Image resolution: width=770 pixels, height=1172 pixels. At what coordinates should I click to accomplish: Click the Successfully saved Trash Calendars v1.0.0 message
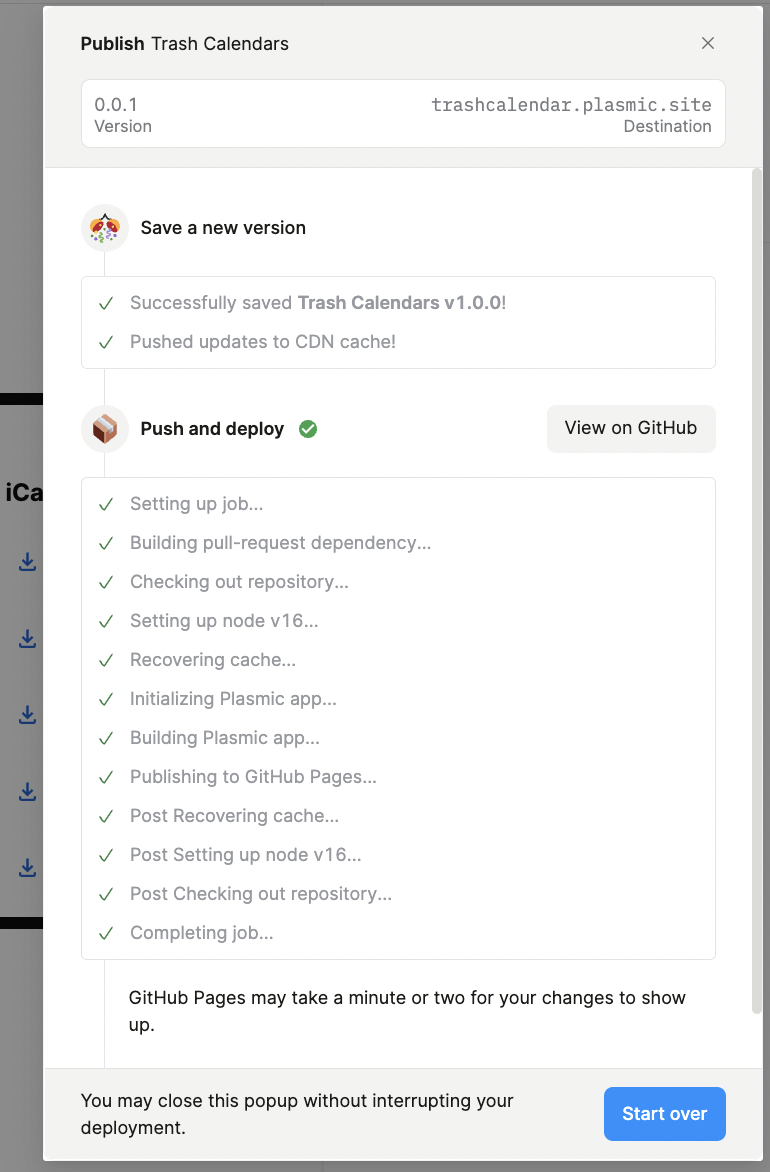pos(318,303)
